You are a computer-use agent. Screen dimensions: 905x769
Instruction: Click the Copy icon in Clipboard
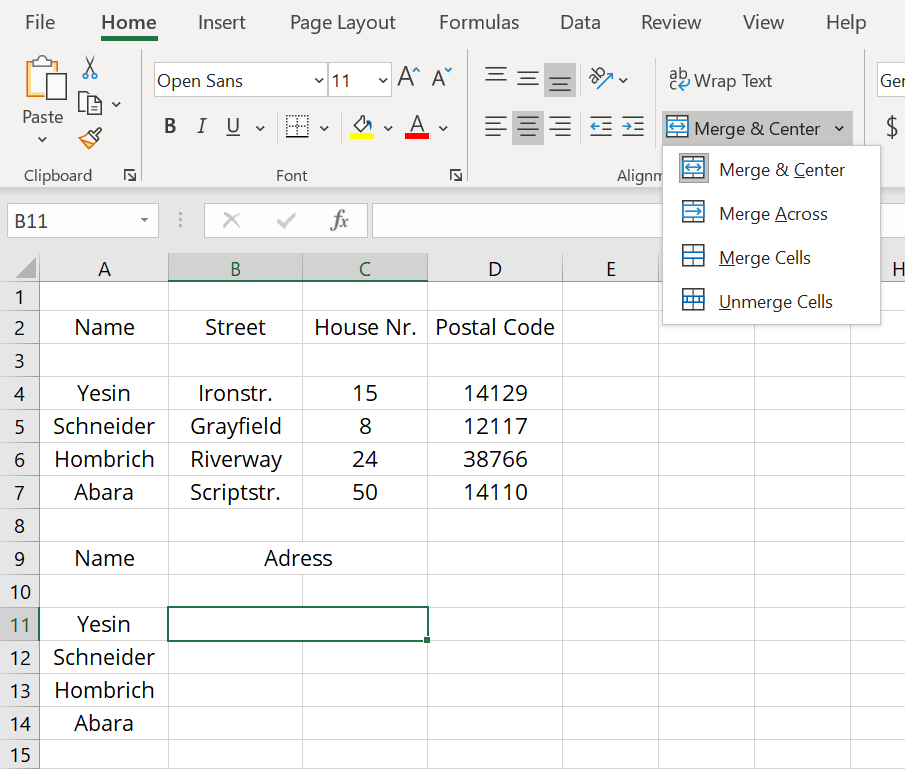[x=90, y=103]
